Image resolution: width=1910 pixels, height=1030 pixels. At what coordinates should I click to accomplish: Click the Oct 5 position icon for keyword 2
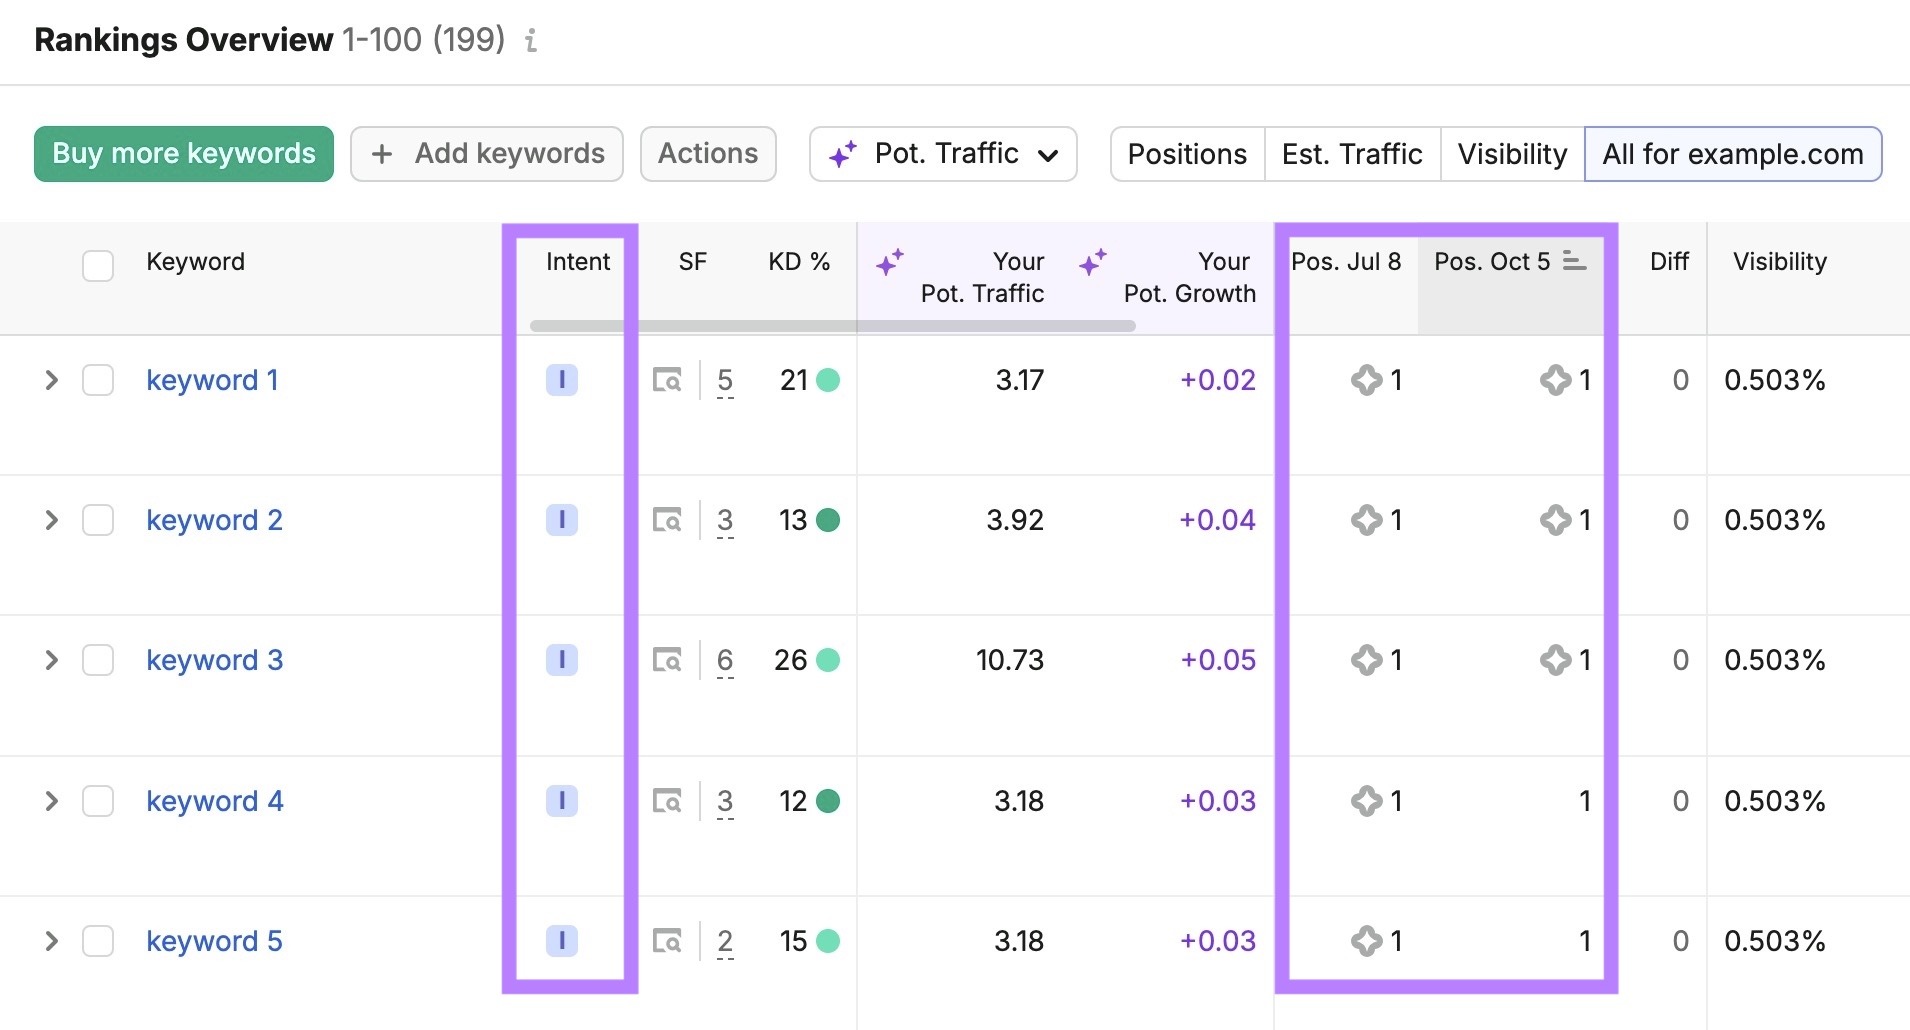click(1555, 520)
